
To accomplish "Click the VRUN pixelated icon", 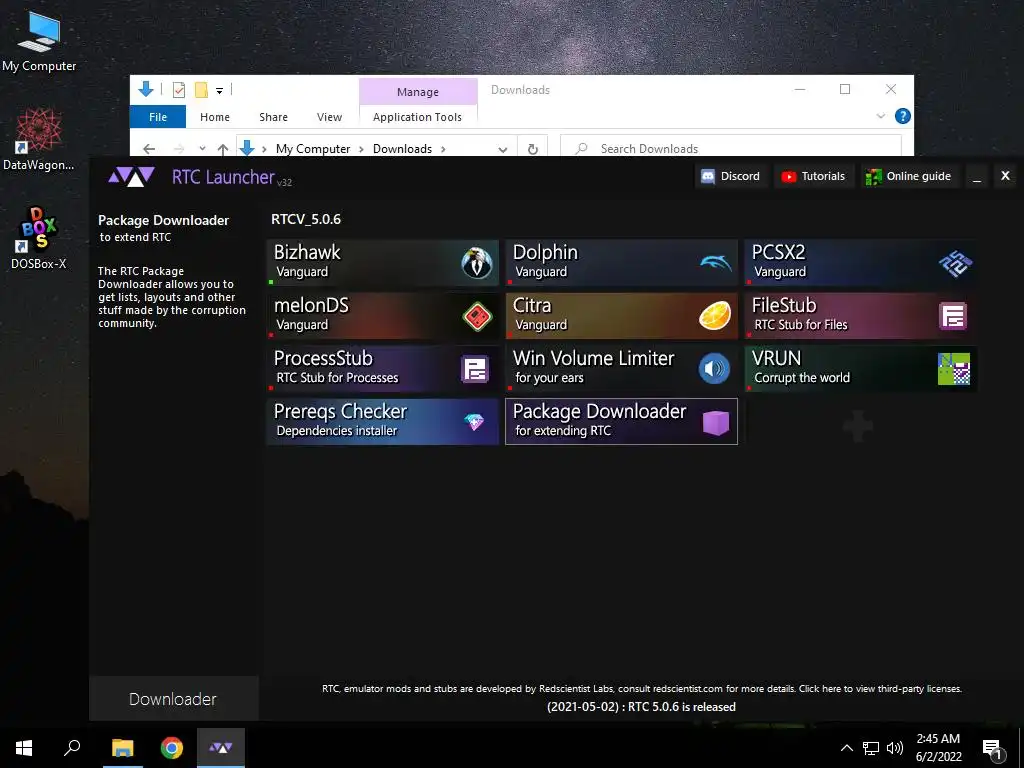I will click(953, 369).
